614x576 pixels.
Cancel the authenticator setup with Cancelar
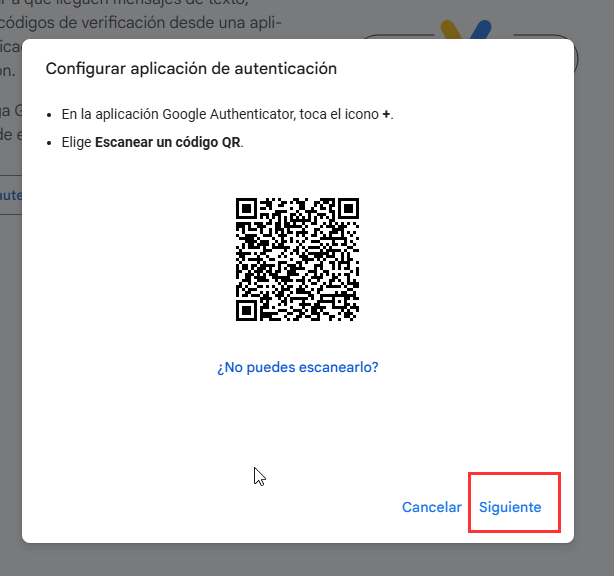(432, 507)
